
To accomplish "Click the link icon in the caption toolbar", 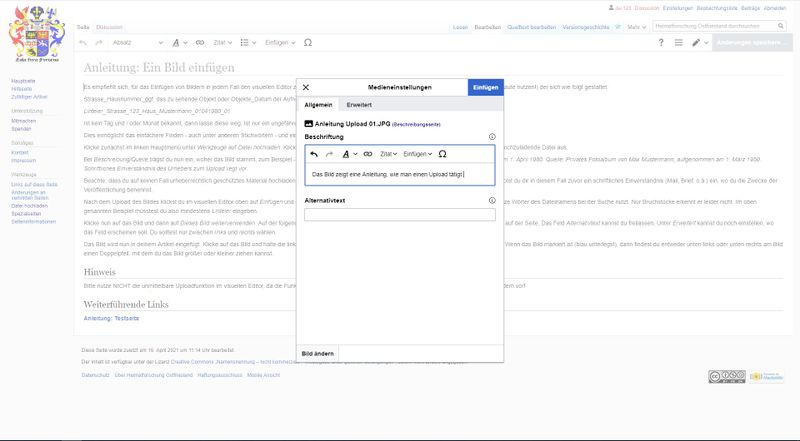I will (x=368, y=154).
